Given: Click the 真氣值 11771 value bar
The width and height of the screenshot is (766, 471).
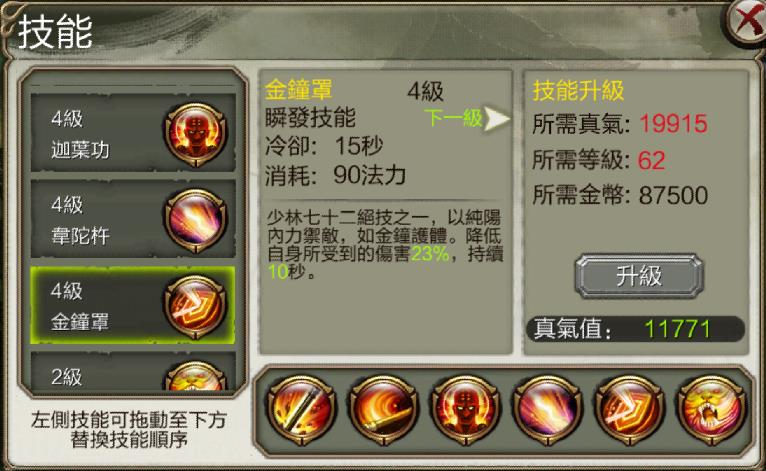Looking at the screenshot, I should [x=636, y=329].
